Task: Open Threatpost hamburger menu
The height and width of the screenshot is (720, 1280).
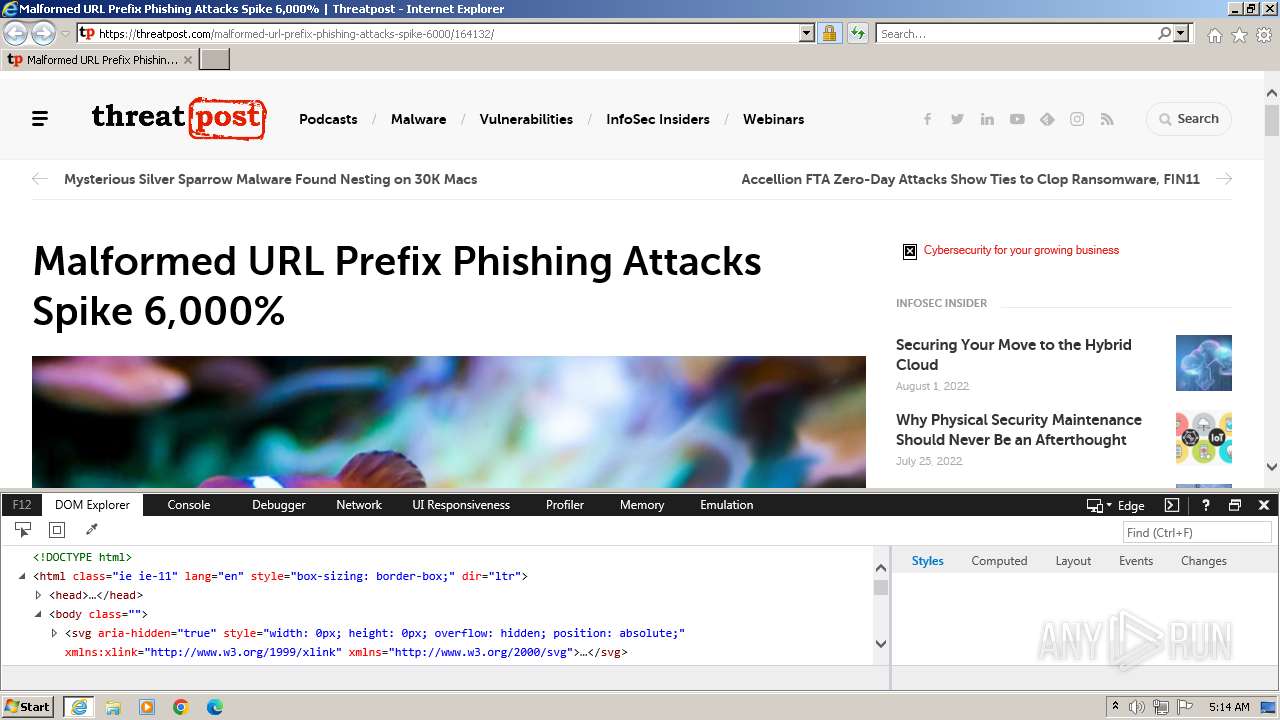Action: click(40, 119)
